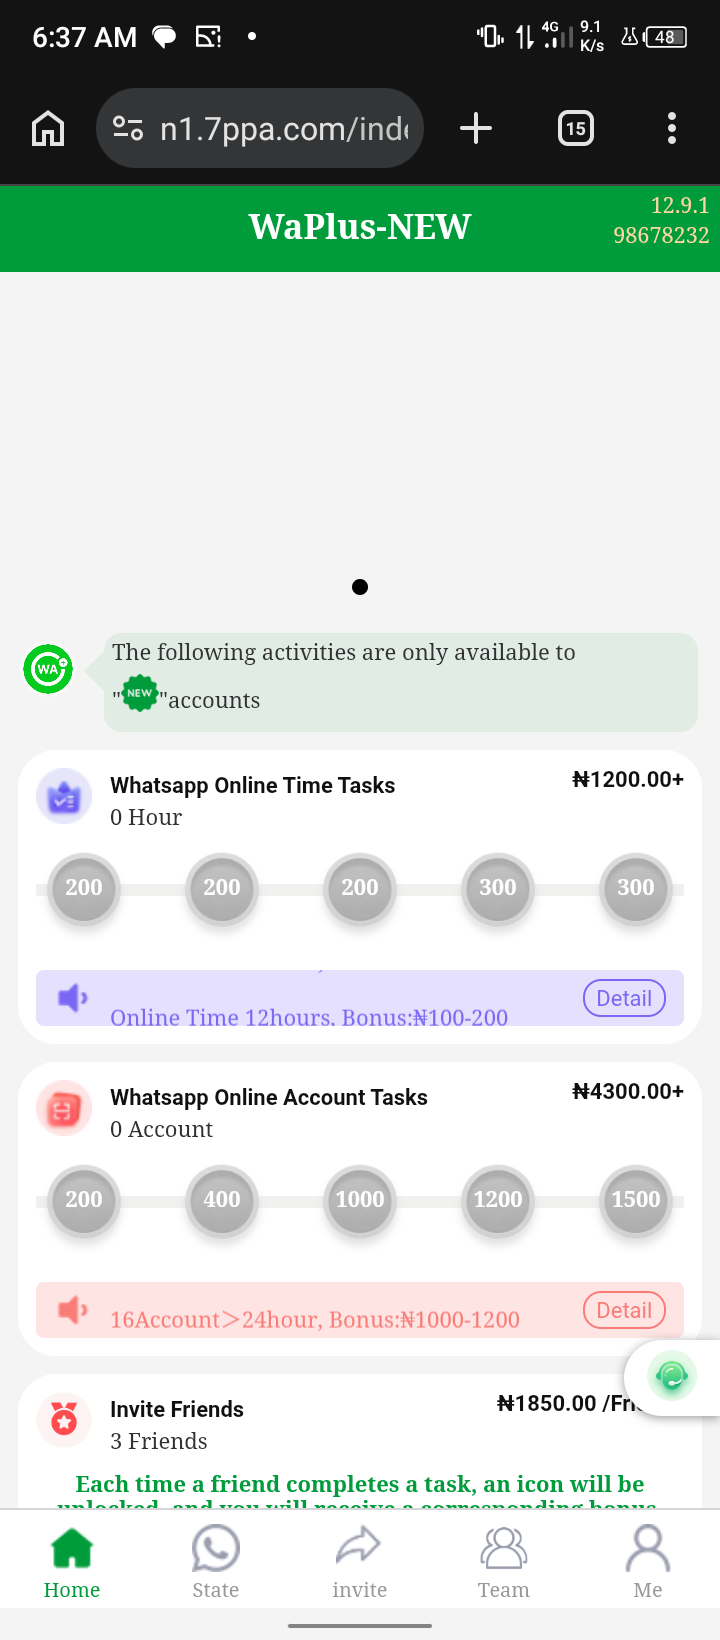Tap the banner carousel dot indicator

click(360, 587)
